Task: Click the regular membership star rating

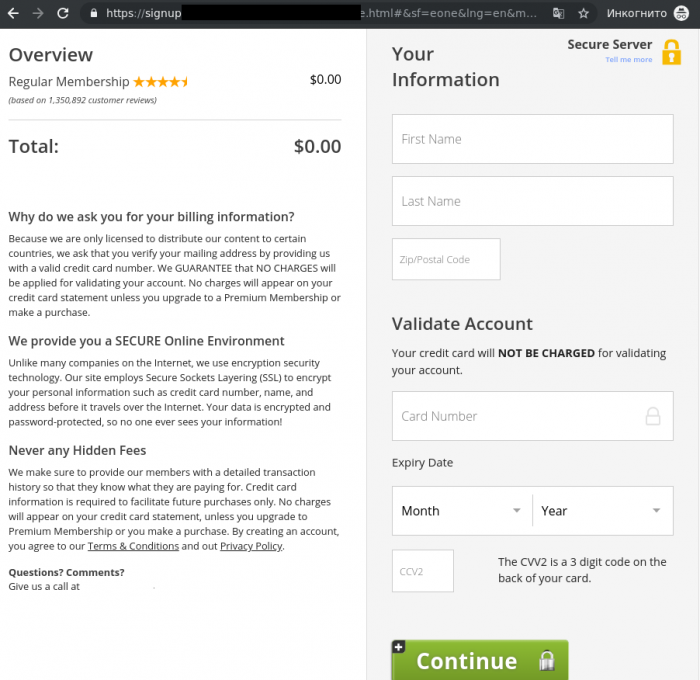Action: pyautogui.click(x=160, y=82)
